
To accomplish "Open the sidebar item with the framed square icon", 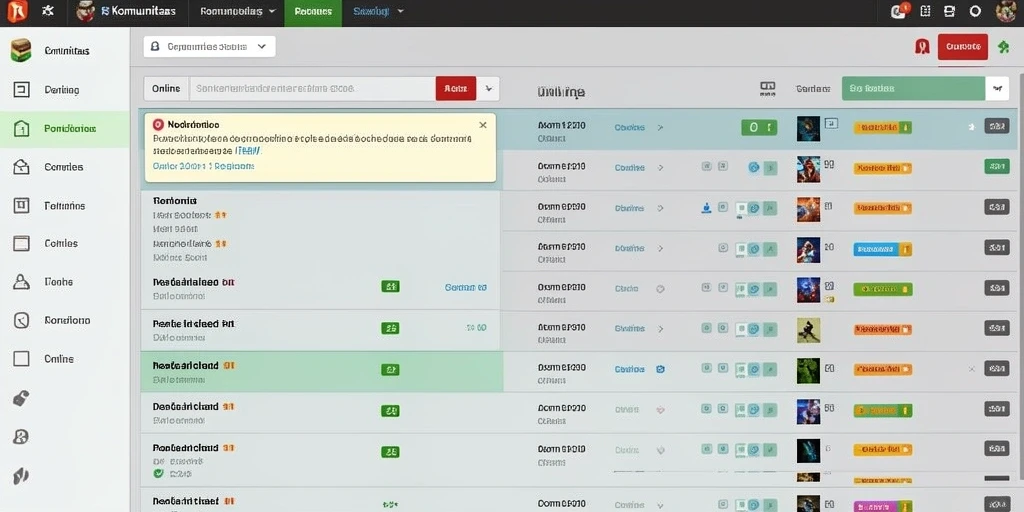I will coord(65,206).
